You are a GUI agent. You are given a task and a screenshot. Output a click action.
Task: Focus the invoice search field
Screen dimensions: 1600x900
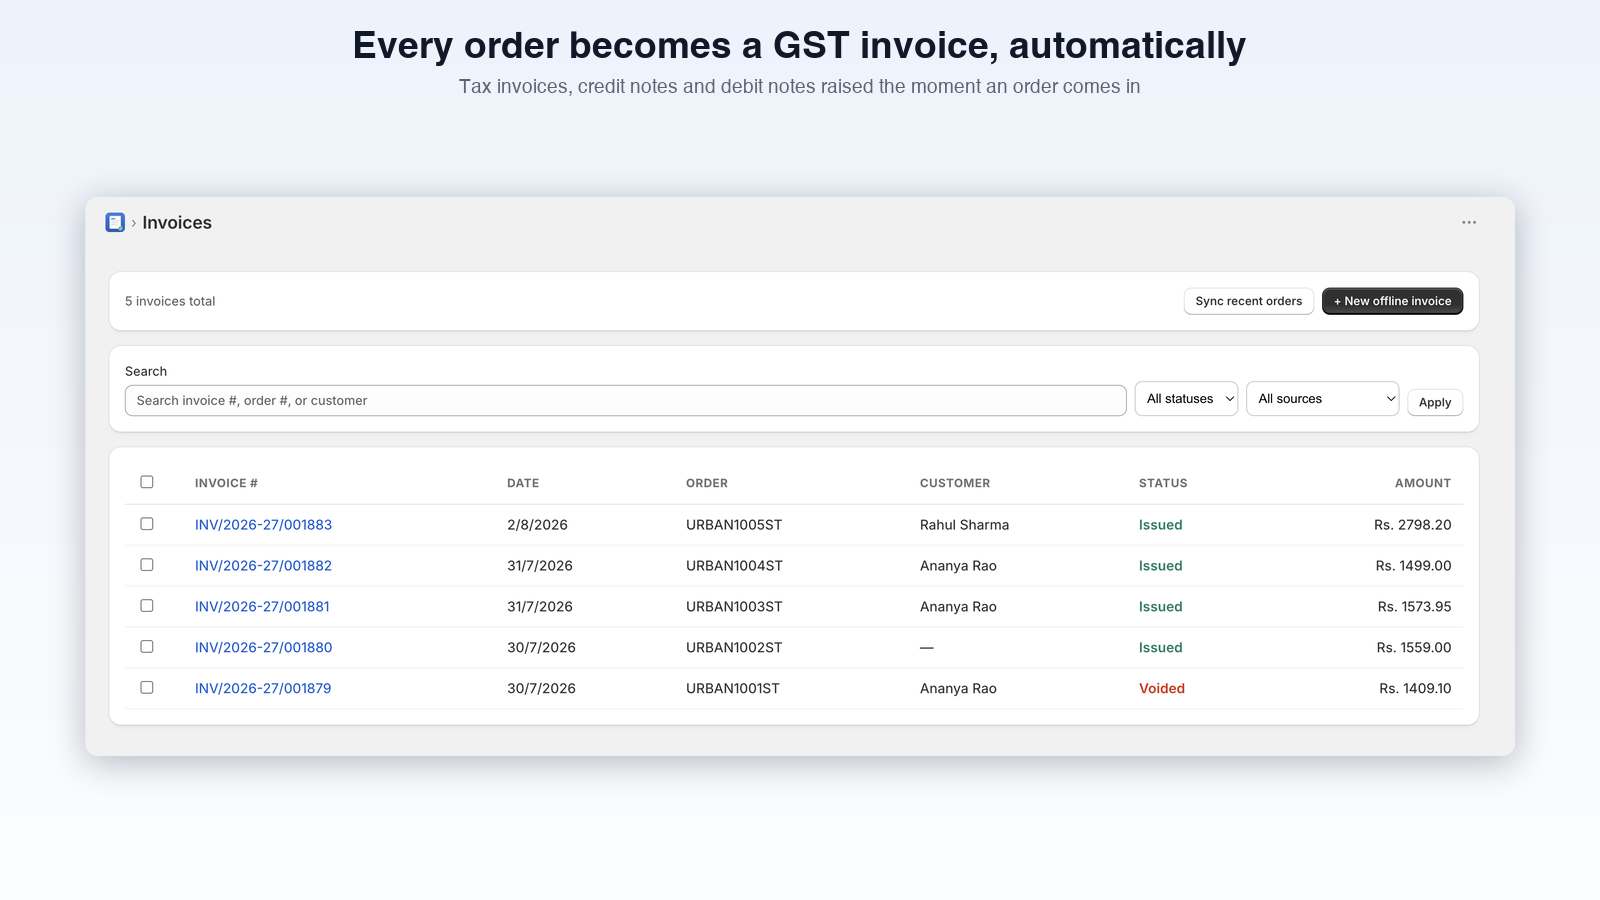coord(626,401)
